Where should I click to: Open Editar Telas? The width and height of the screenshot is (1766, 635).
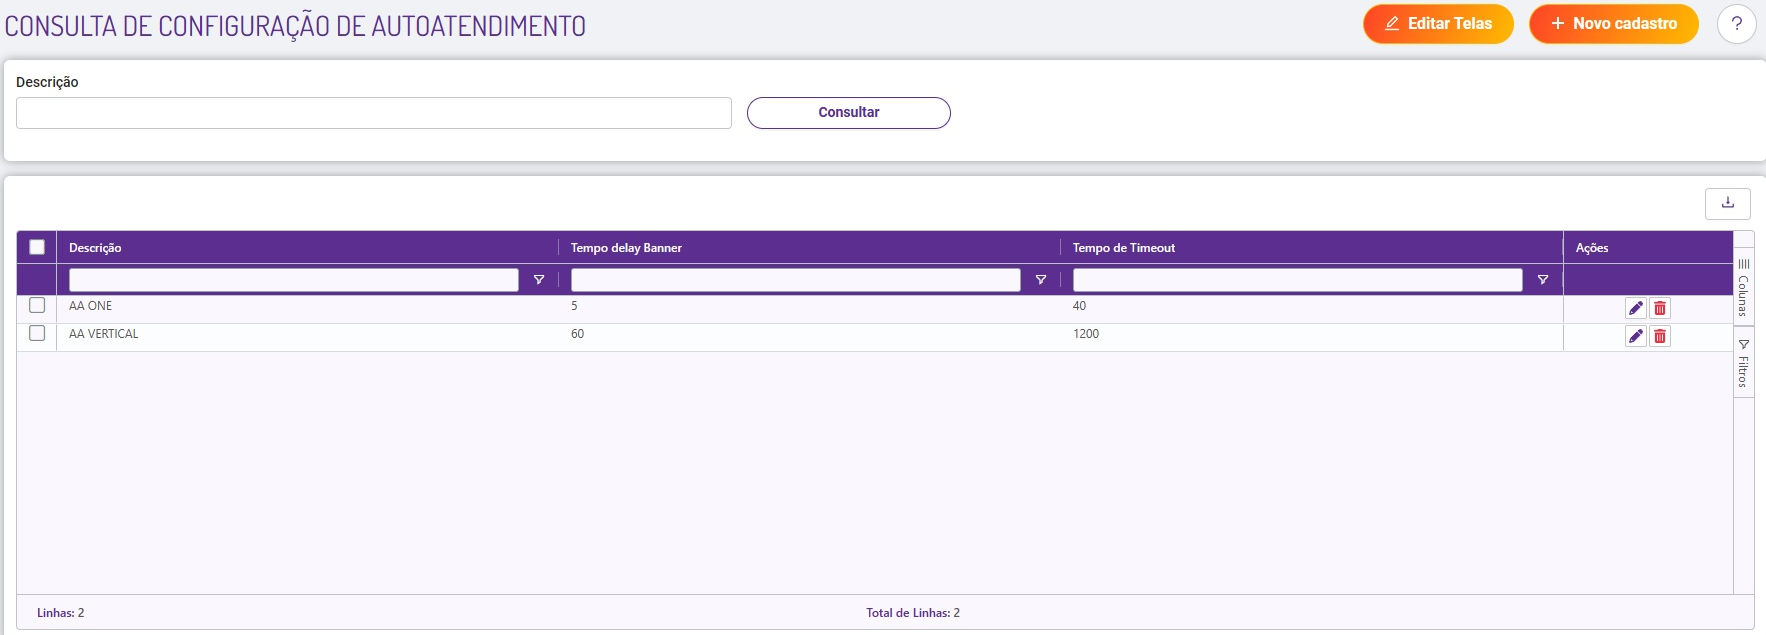(1437, 24)
